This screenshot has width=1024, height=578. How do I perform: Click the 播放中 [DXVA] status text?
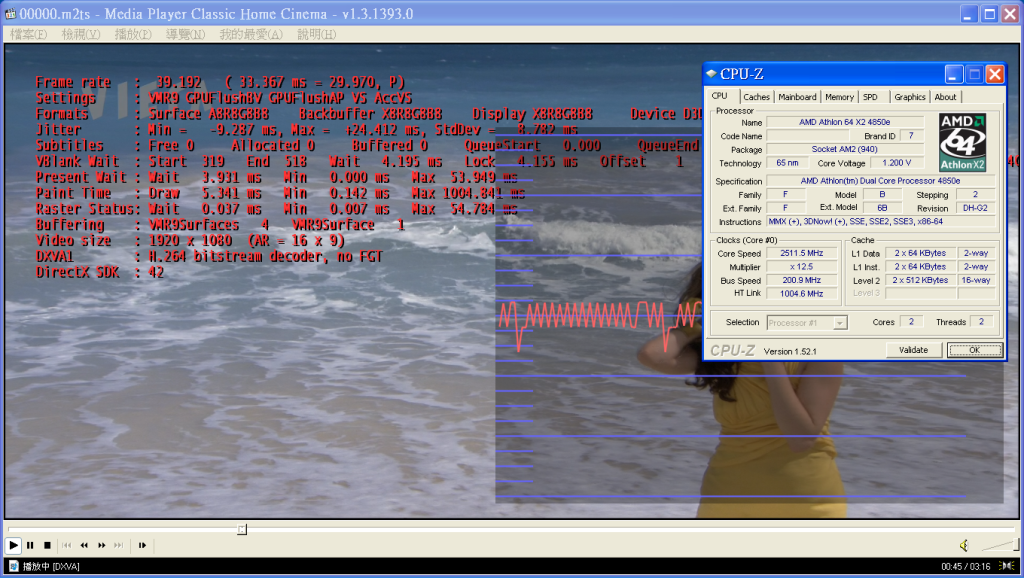click(51, 566)
